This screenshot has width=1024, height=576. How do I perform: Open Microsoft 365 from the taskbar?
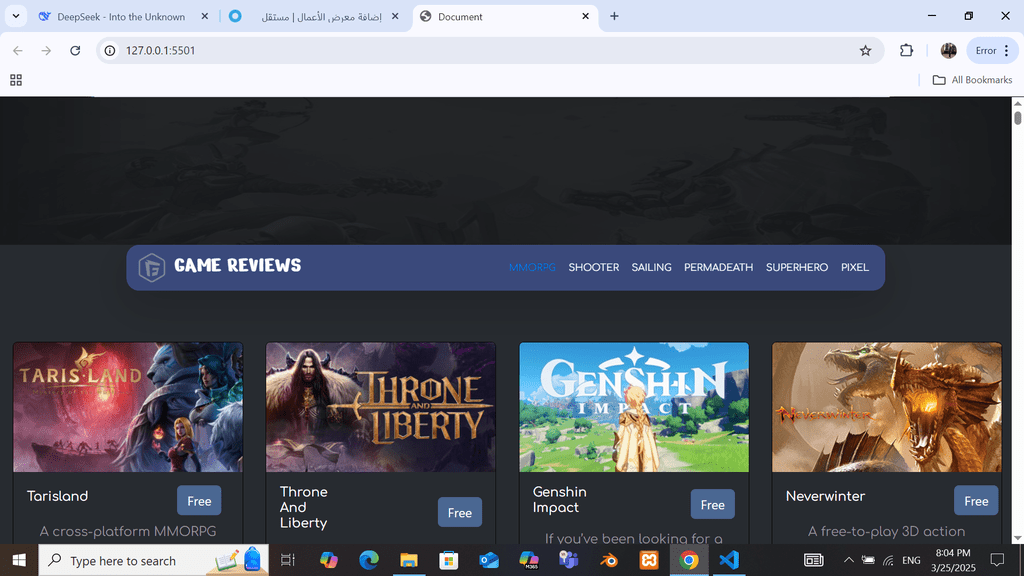click(x=528, y=560)
